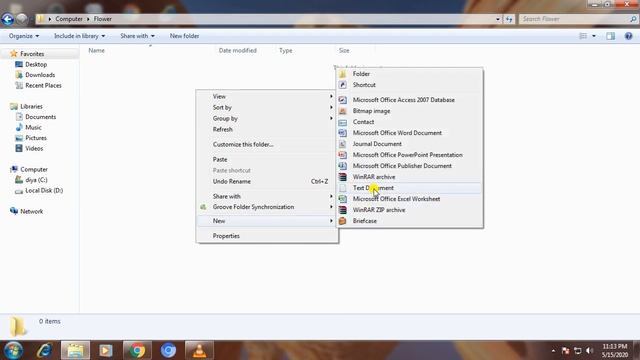Viewport: 640px width, 360px height.
Task: Launch Internet Explorer from taskbar
Action: pos(44,350)
